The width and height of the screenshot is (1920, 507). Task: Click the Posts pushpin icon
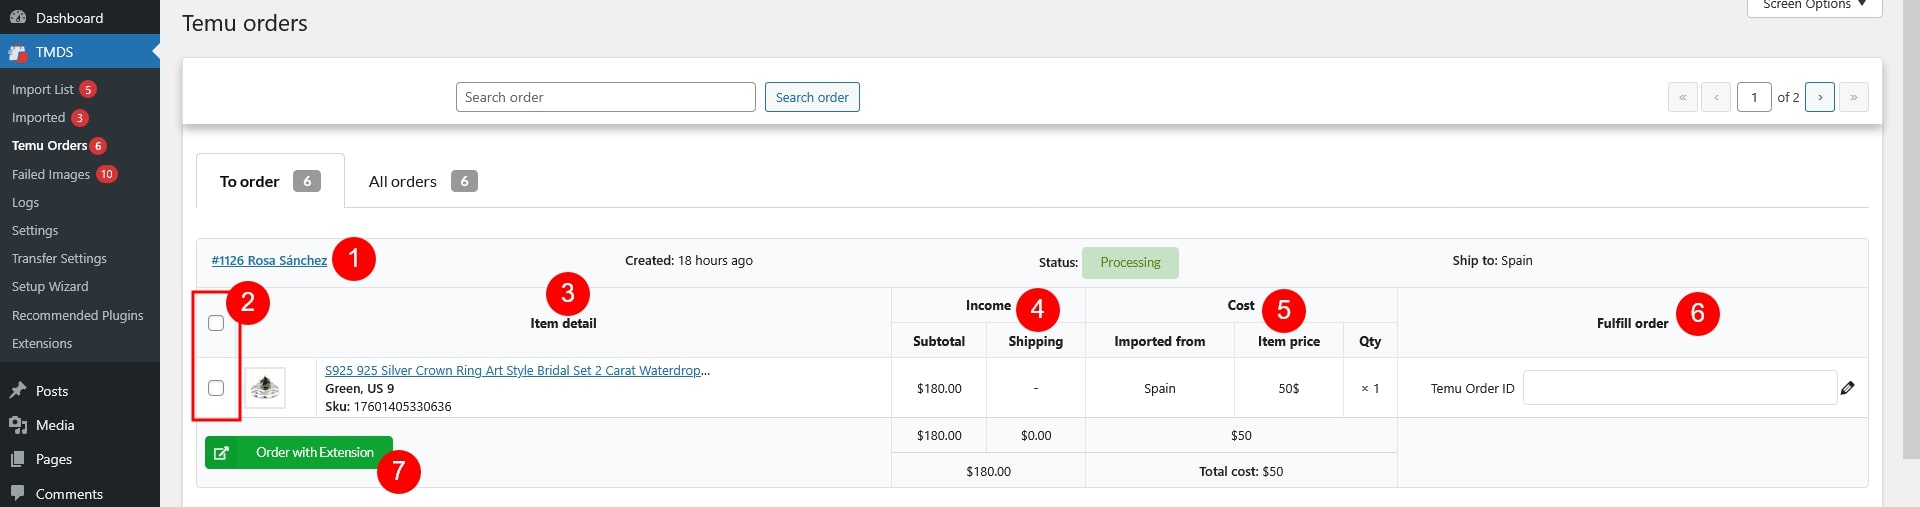click(x=17, y=391)
